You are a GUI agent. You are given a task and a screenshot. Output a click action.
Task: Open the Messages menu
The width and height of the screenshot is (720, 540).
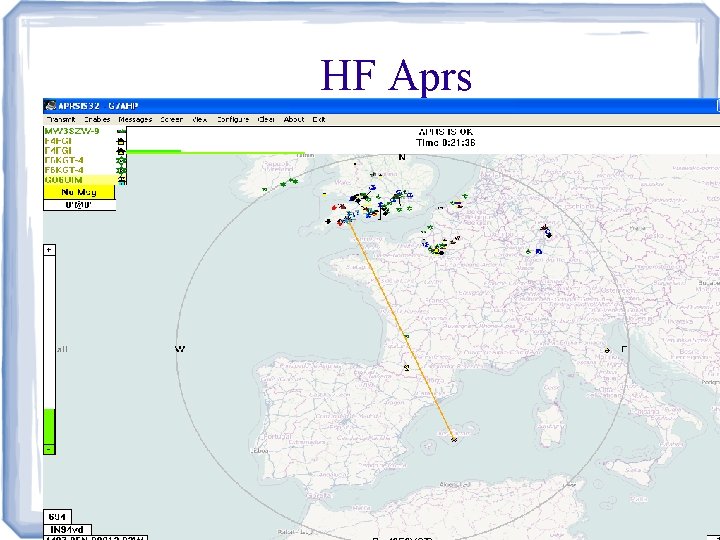click(x=134, y=119)
